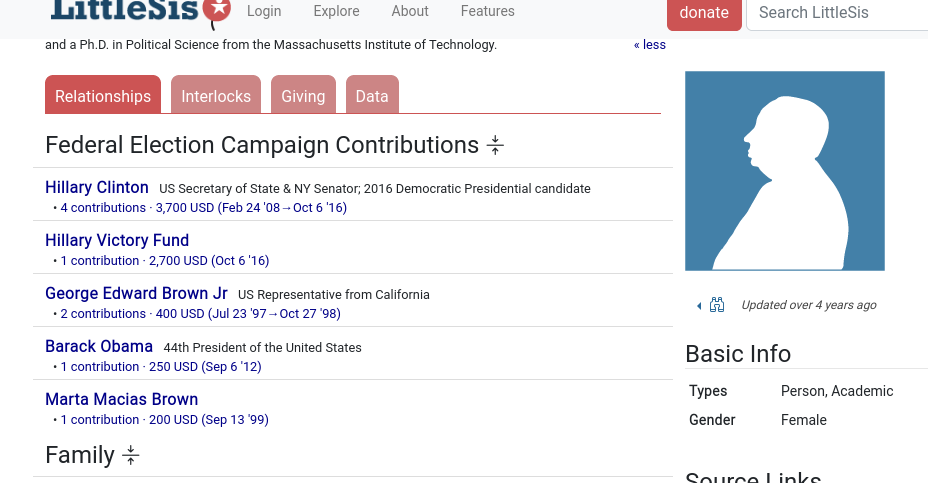Click the 'US Representative from California' description

(x=334, y=295)
